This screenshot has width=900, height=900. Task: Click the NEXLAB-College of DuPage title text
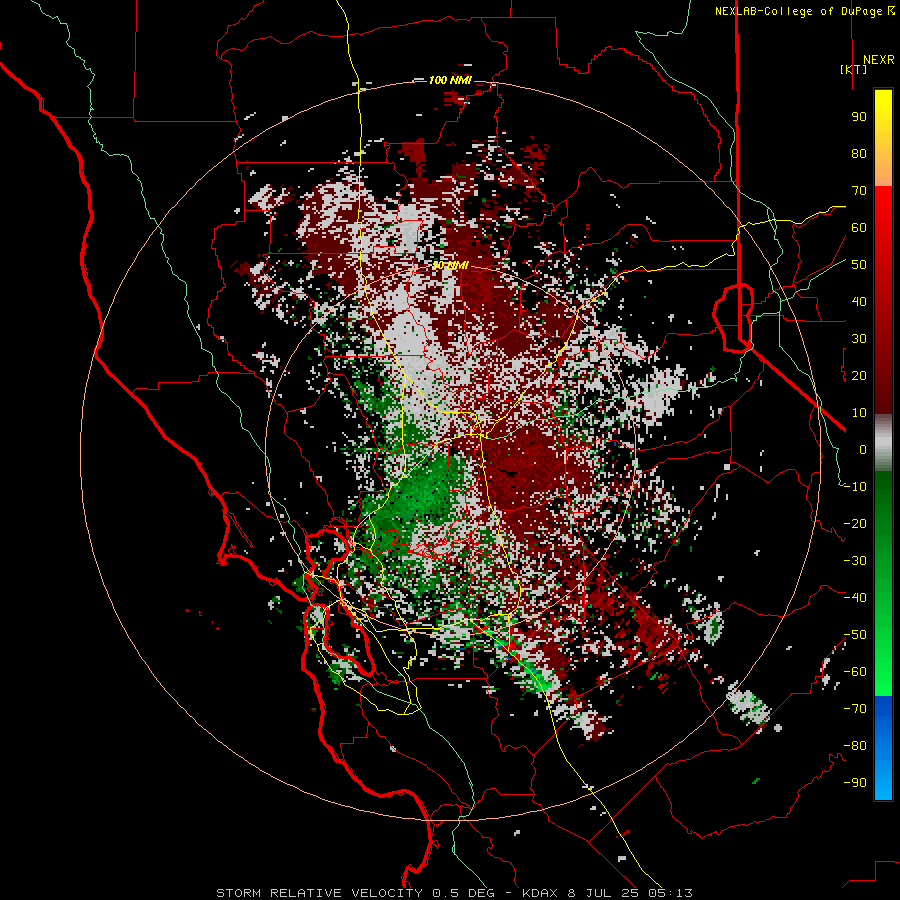pyautogui.click(x=798, y=11)
